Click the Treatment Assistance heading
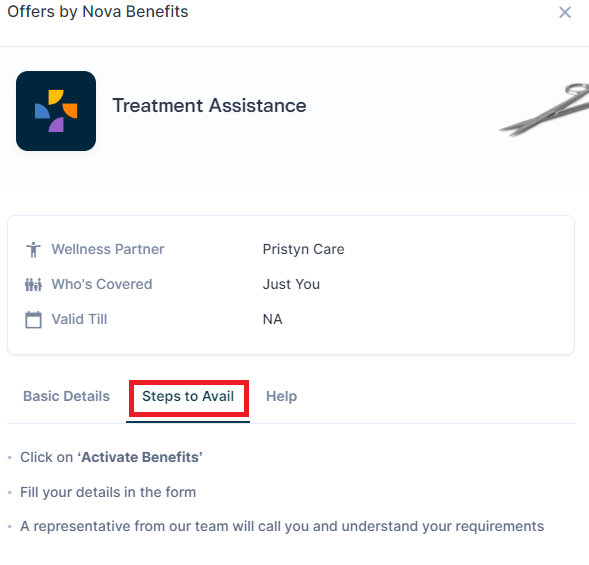Image resolution: width=589 pixels, height=565 pixels. point(209,106)
